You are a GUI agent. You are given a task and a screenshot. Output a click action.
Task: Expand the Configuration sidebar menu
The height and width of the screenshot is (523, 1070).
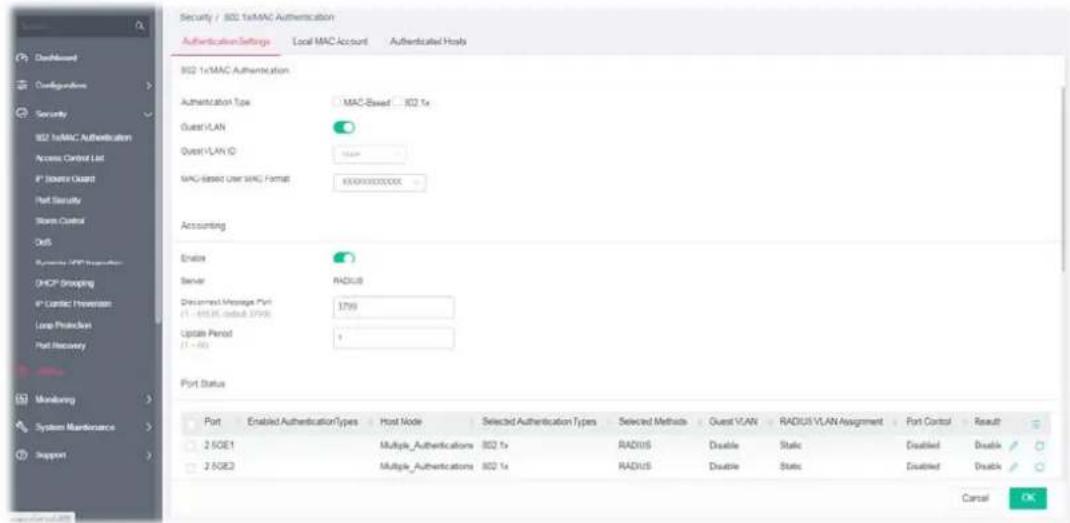[x=81, y=86]
